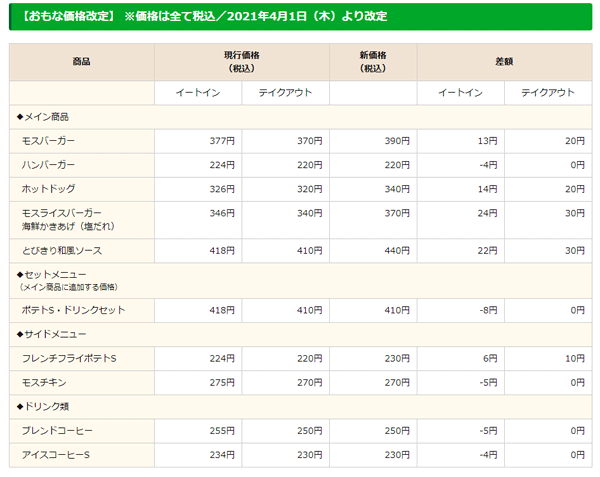
Task: Click モスライスバーガー new price 370円
Action: (397, 213)
